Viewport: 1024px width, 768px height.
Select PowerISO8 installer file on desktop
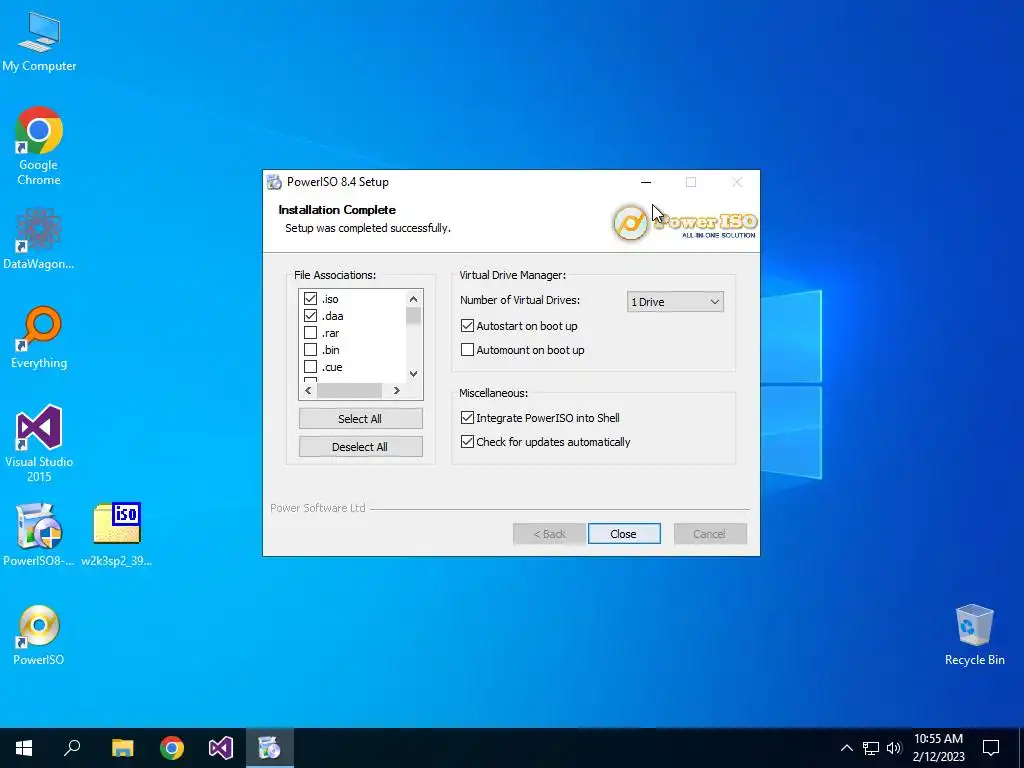click(39, 535)
